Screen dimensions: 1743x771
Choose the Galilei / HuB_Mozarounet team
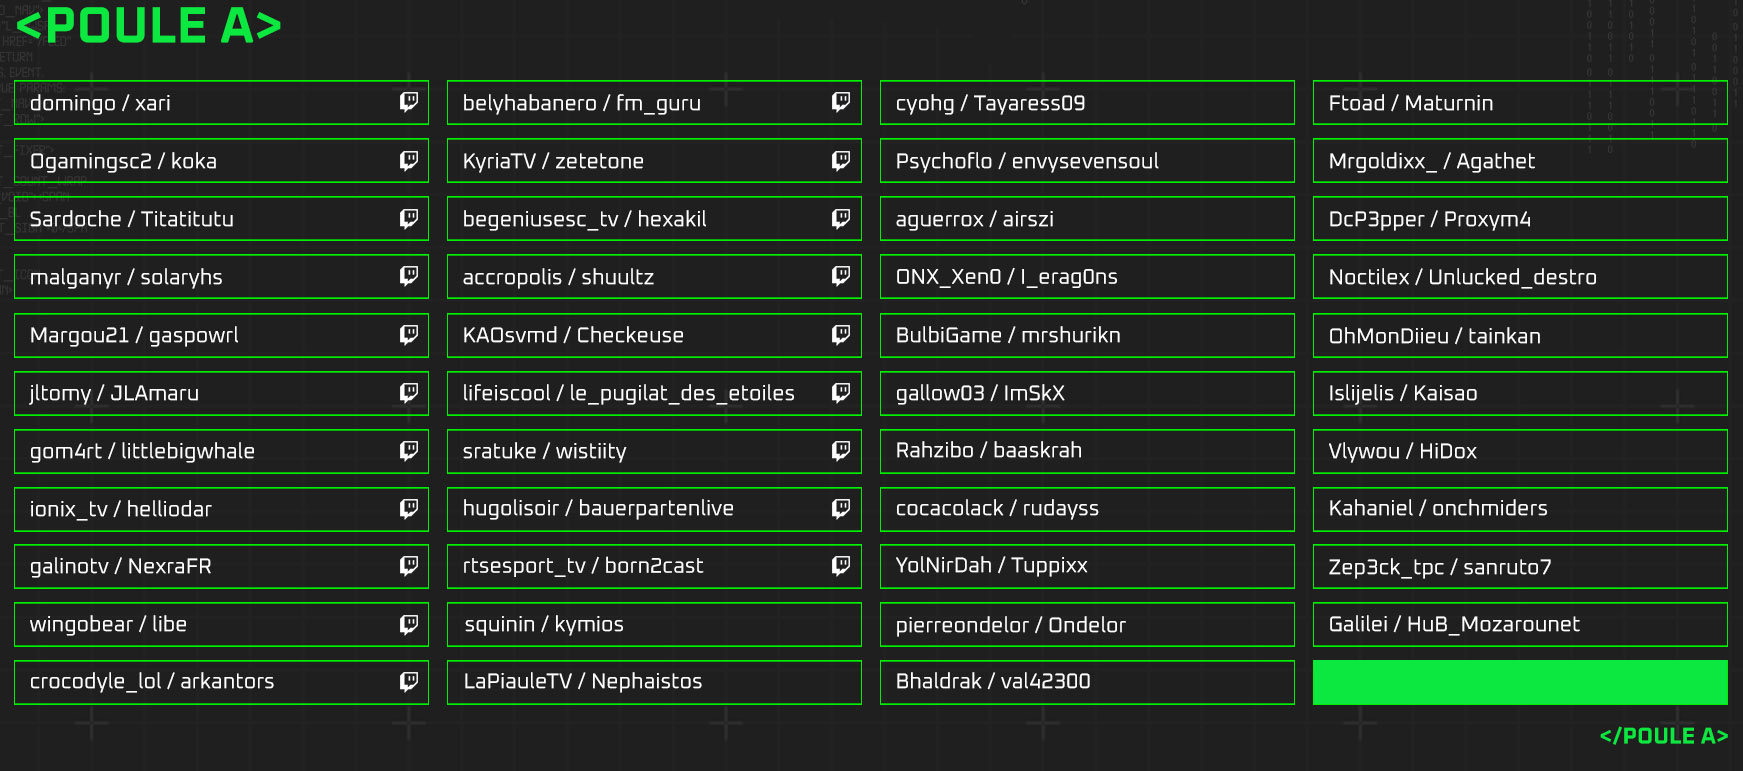click(1519, 624)
